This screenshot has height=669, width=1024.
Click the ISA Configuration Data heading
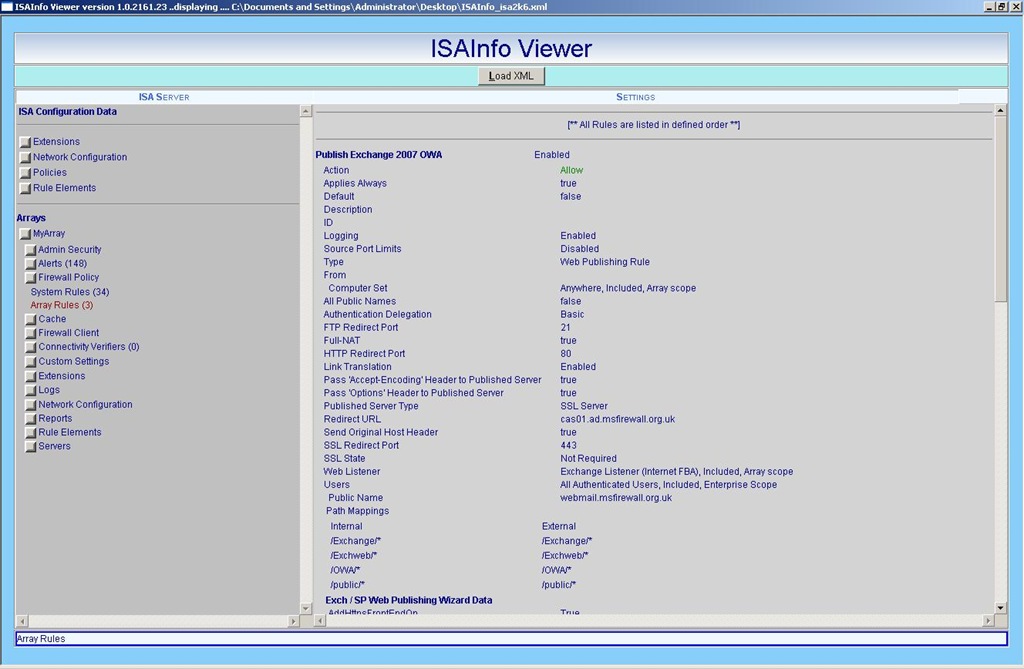click(68, 112)
